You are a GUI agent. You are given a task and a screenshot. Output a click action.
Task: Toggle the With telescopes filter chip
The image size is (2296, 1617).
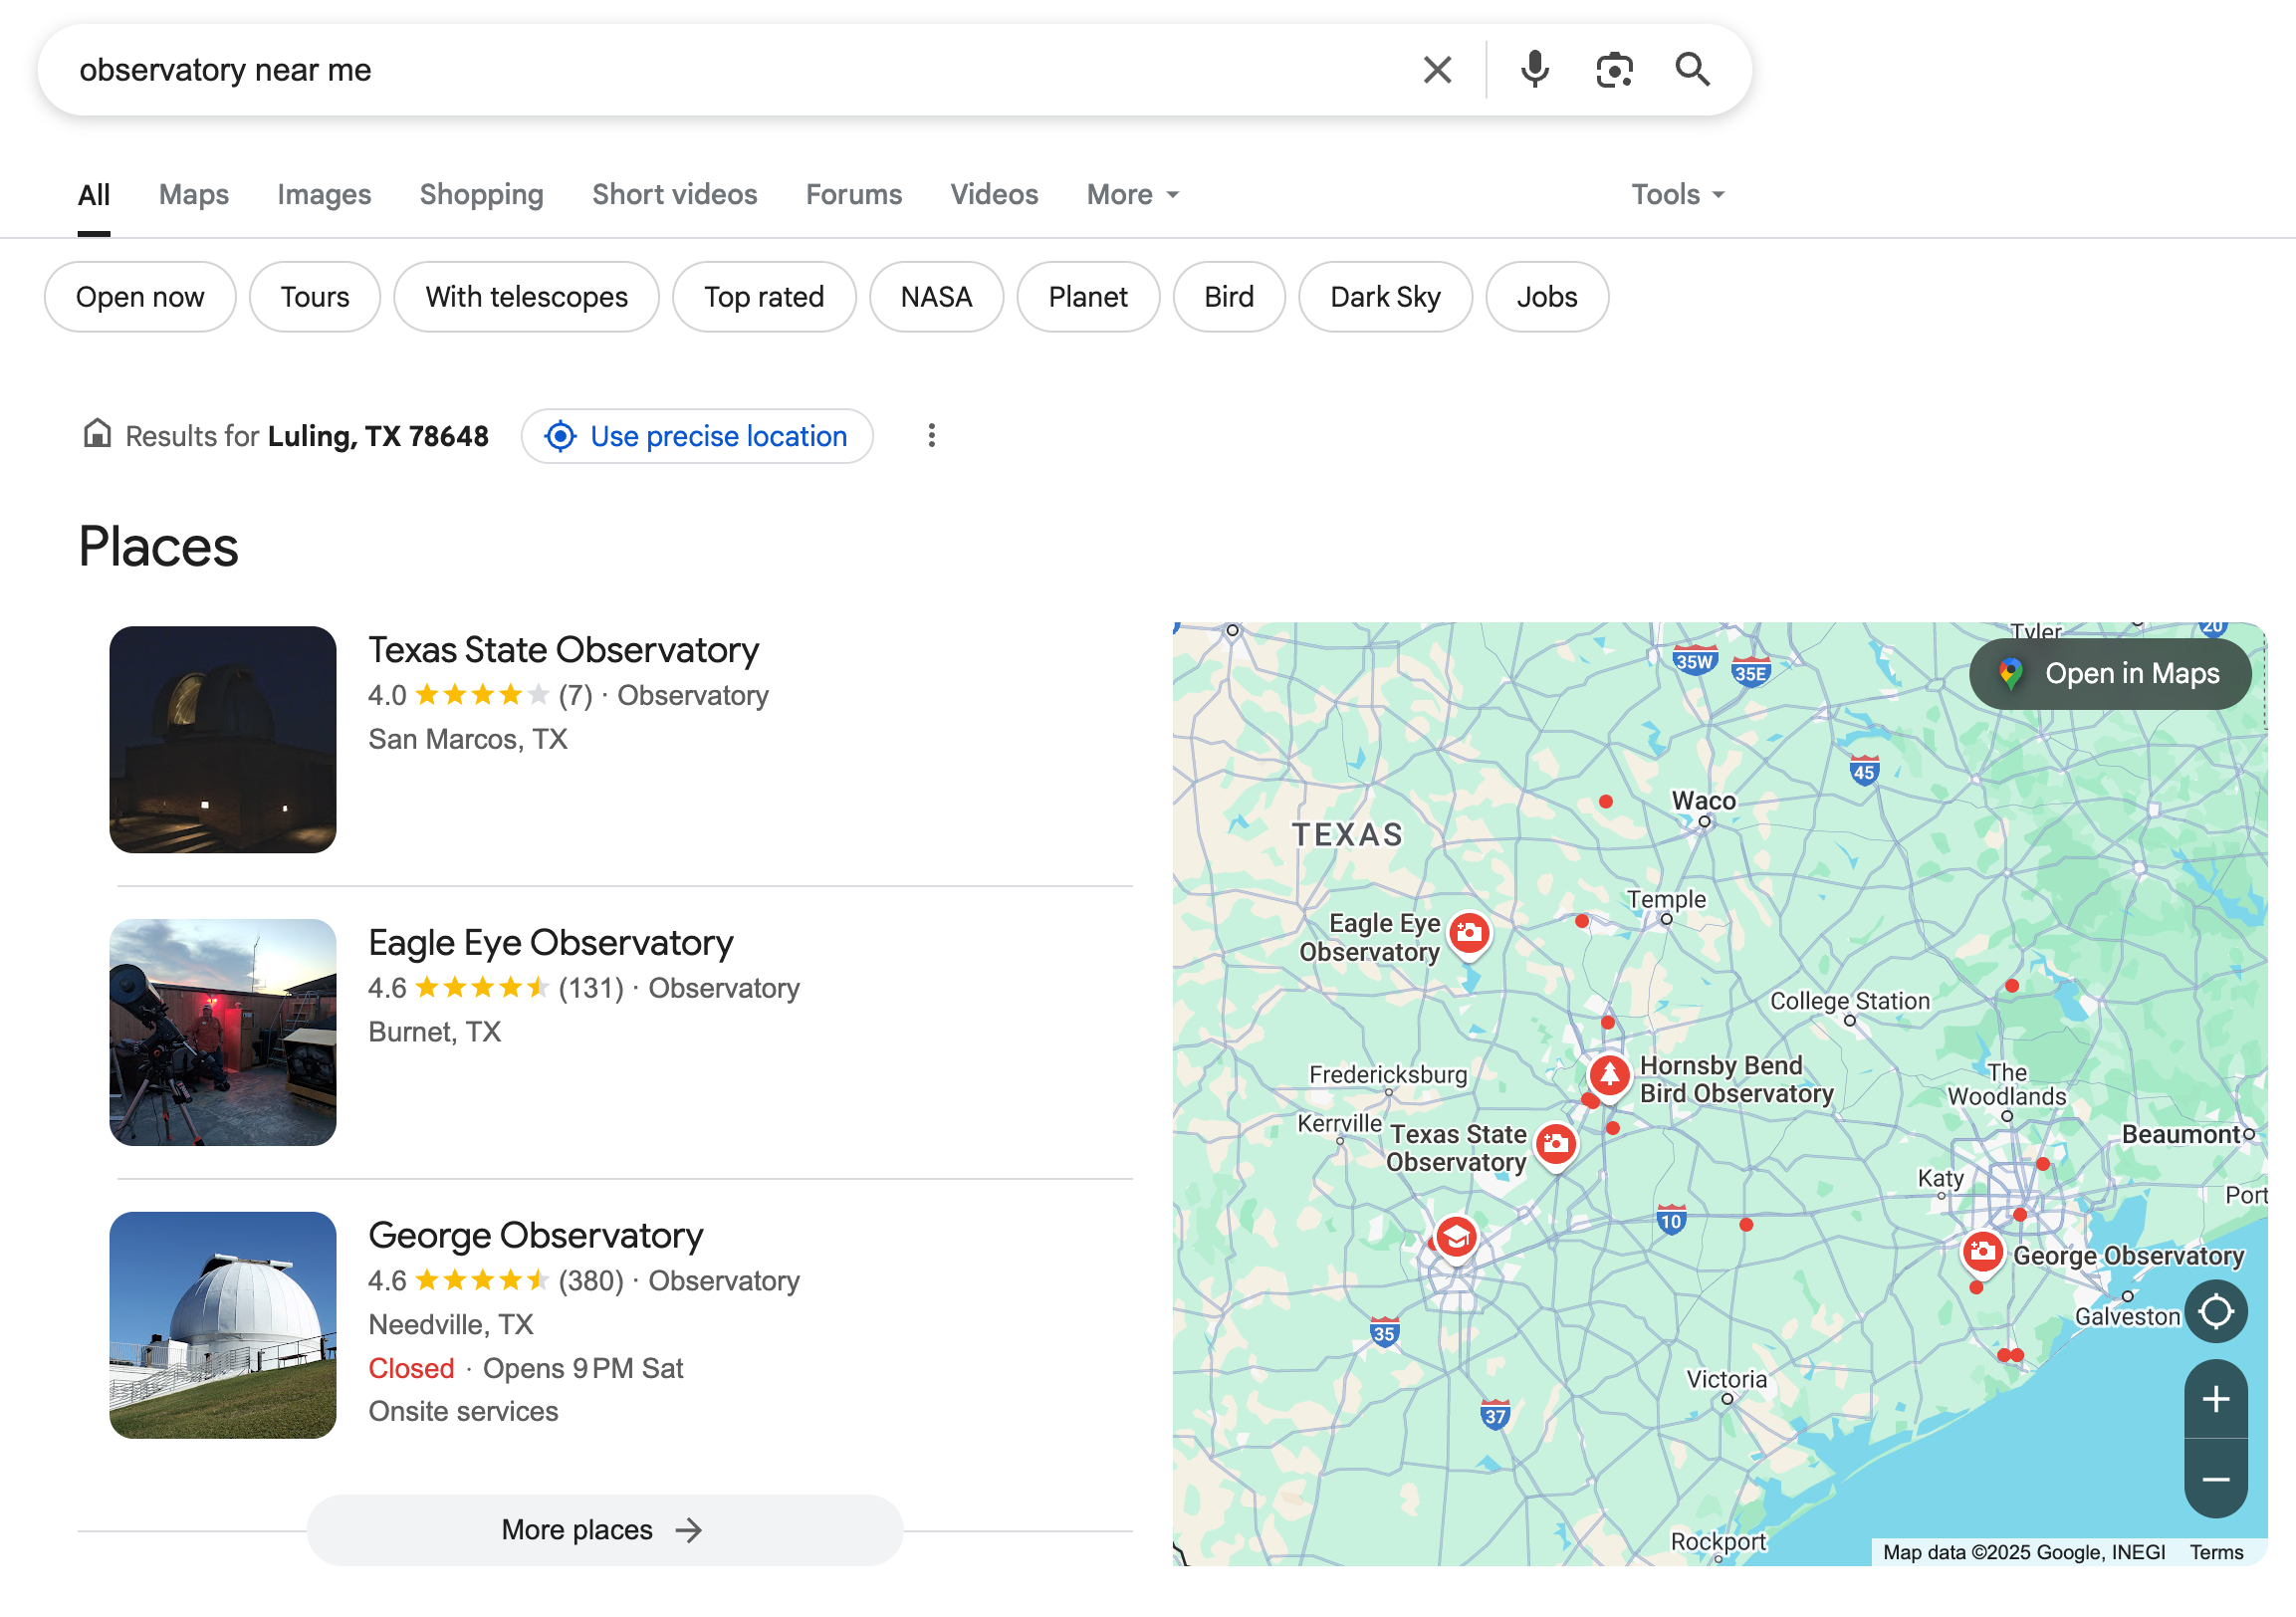[x=527, y=297]
